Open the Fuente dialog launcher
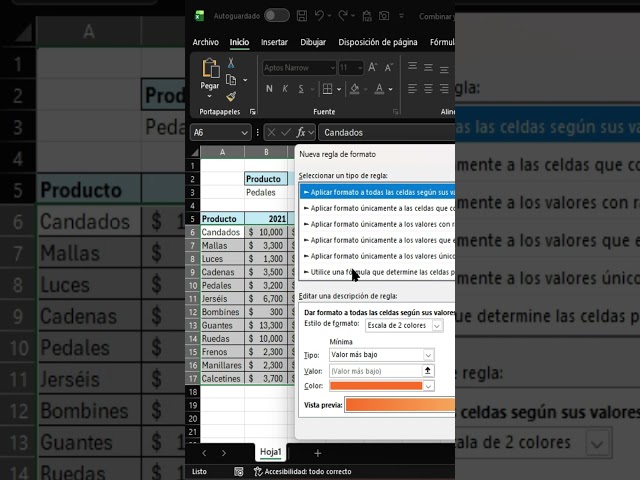Screen dimensions: 640x480 point(395,112)
